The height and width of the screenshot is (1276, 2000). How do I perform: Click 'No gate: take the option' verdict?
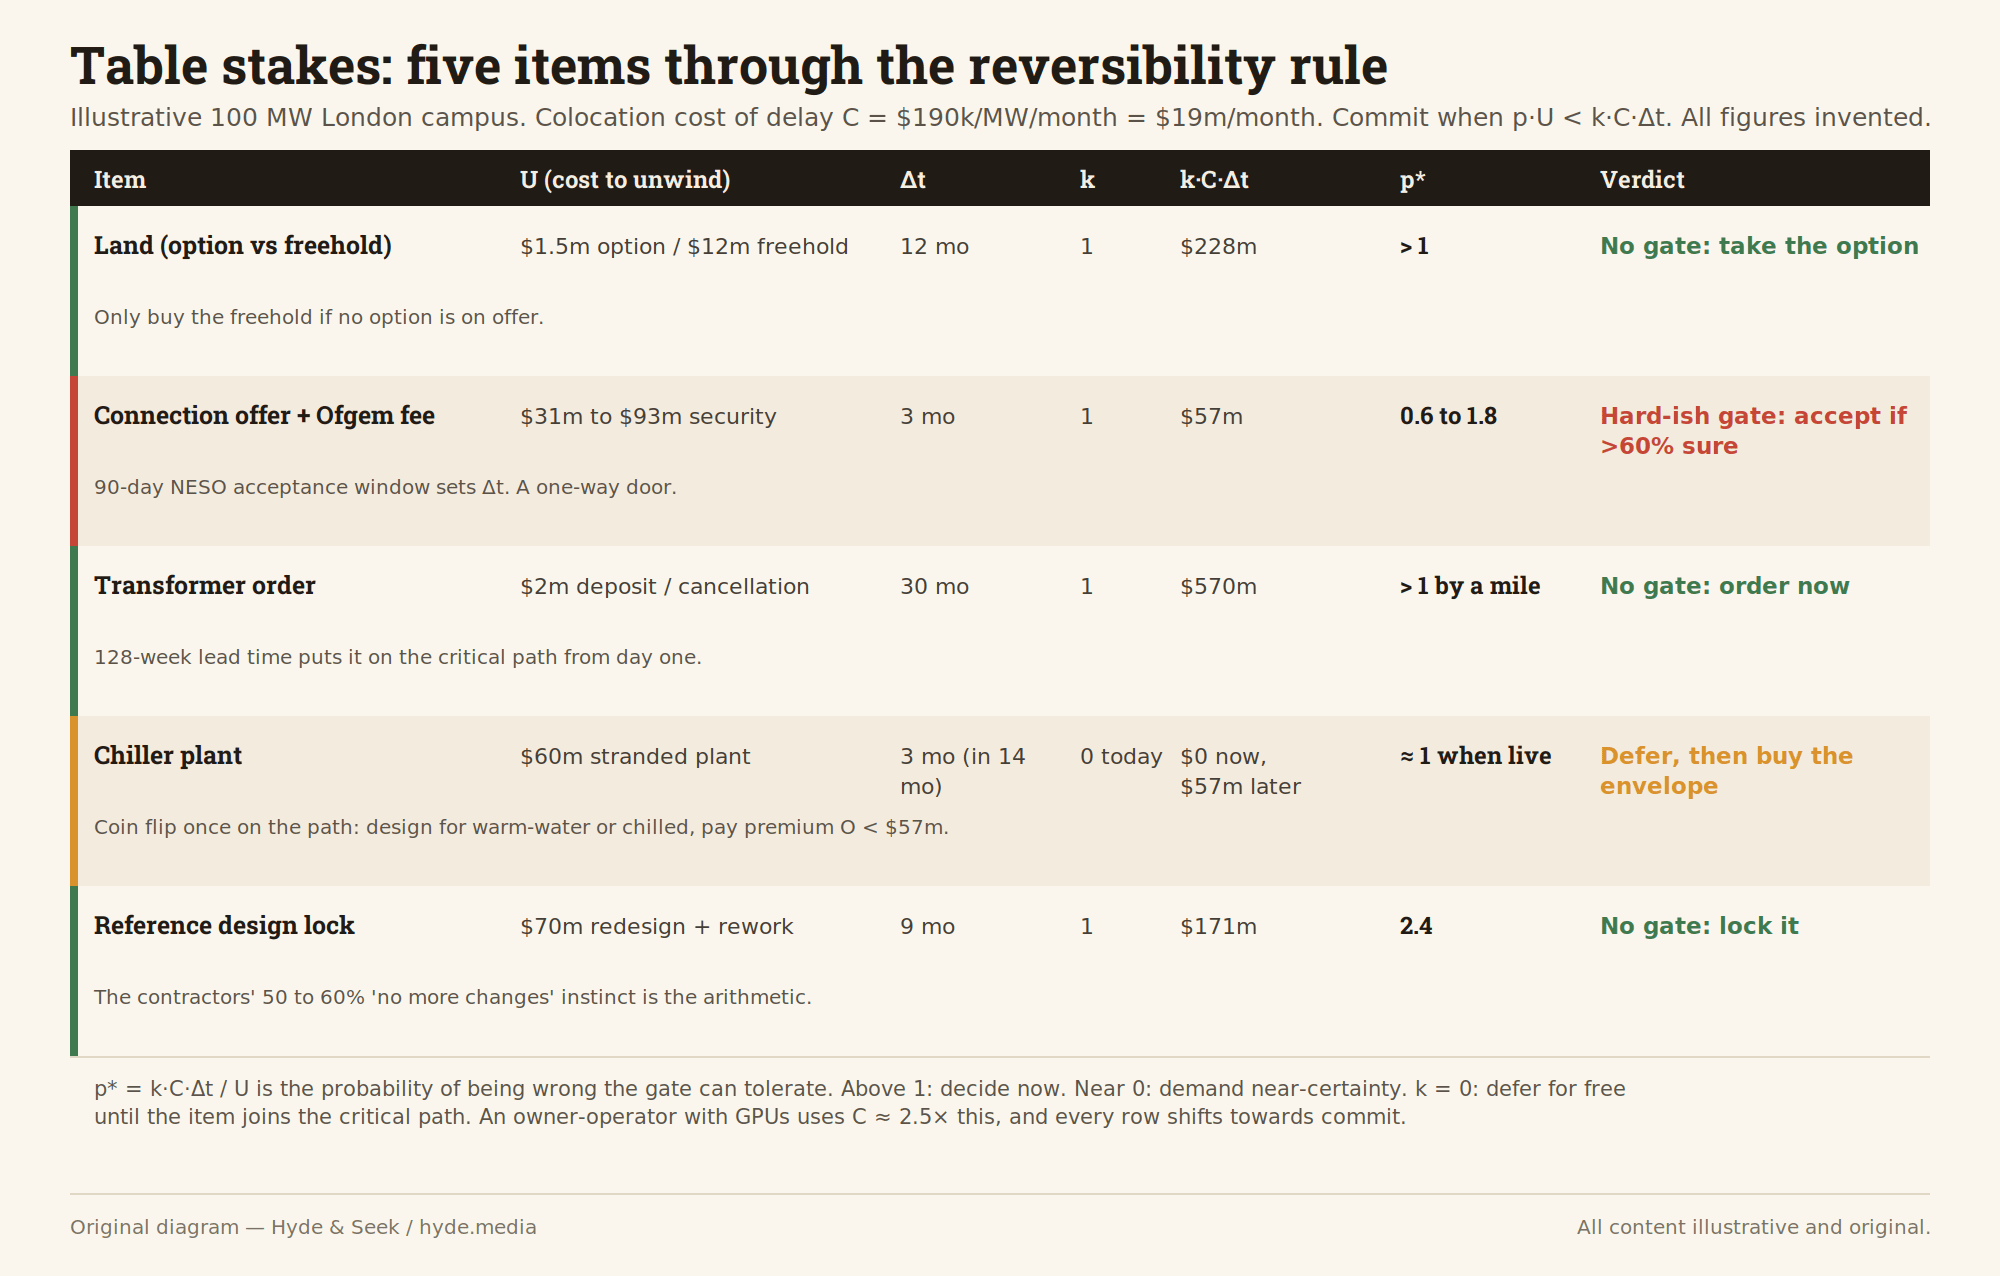pos(1759,246)
